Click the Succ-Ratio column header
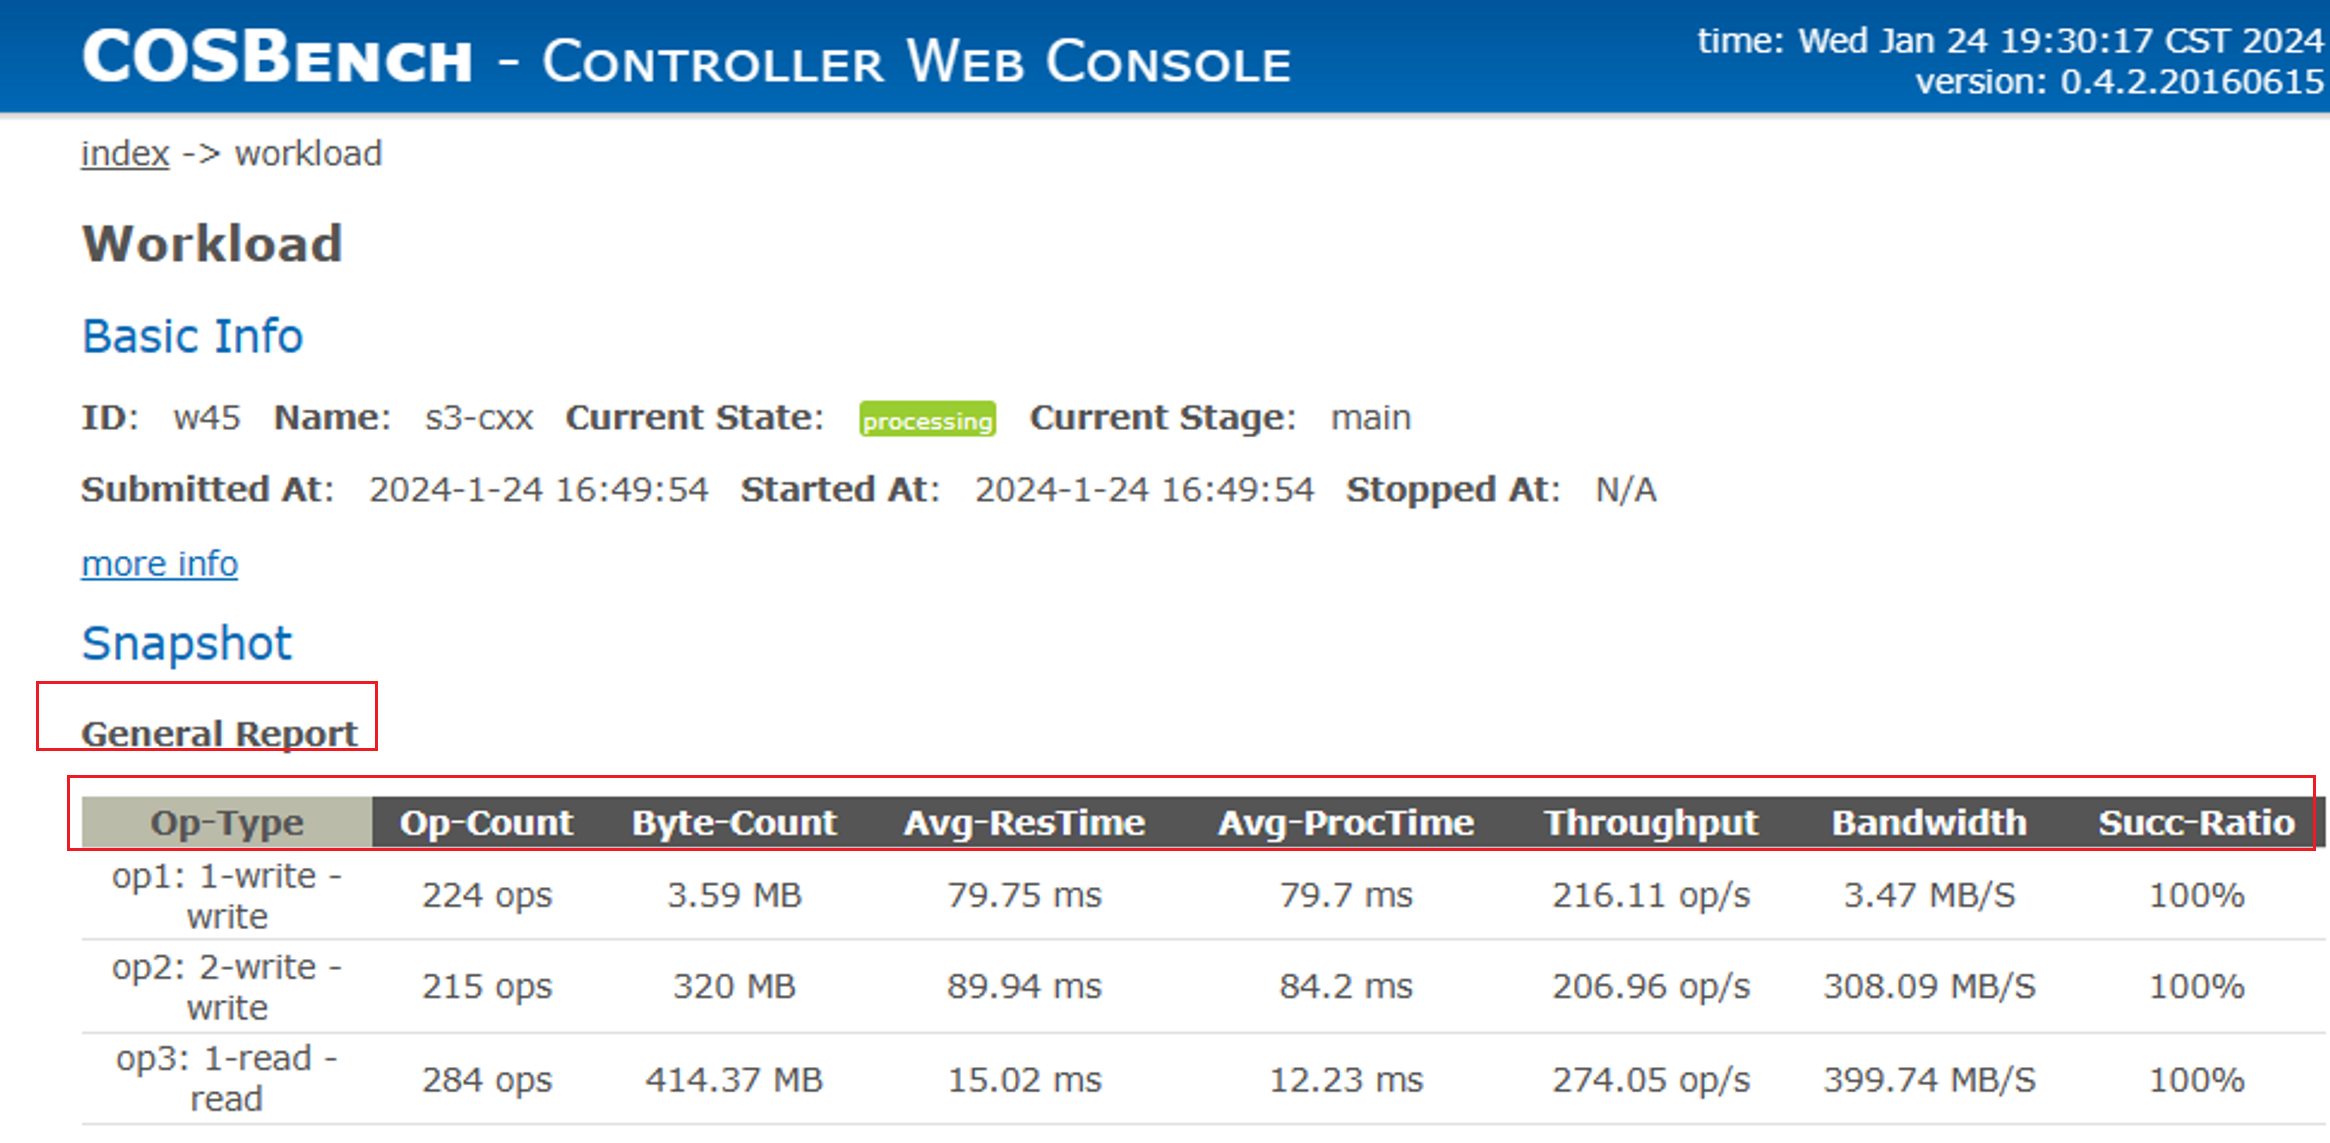The image size is (2330, 1143). tap(2196, 823)
